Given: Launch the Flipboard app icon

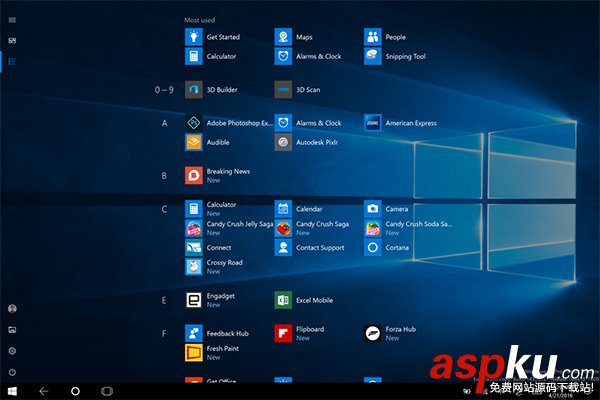Looking at the screenshot, I should [283, 333].
